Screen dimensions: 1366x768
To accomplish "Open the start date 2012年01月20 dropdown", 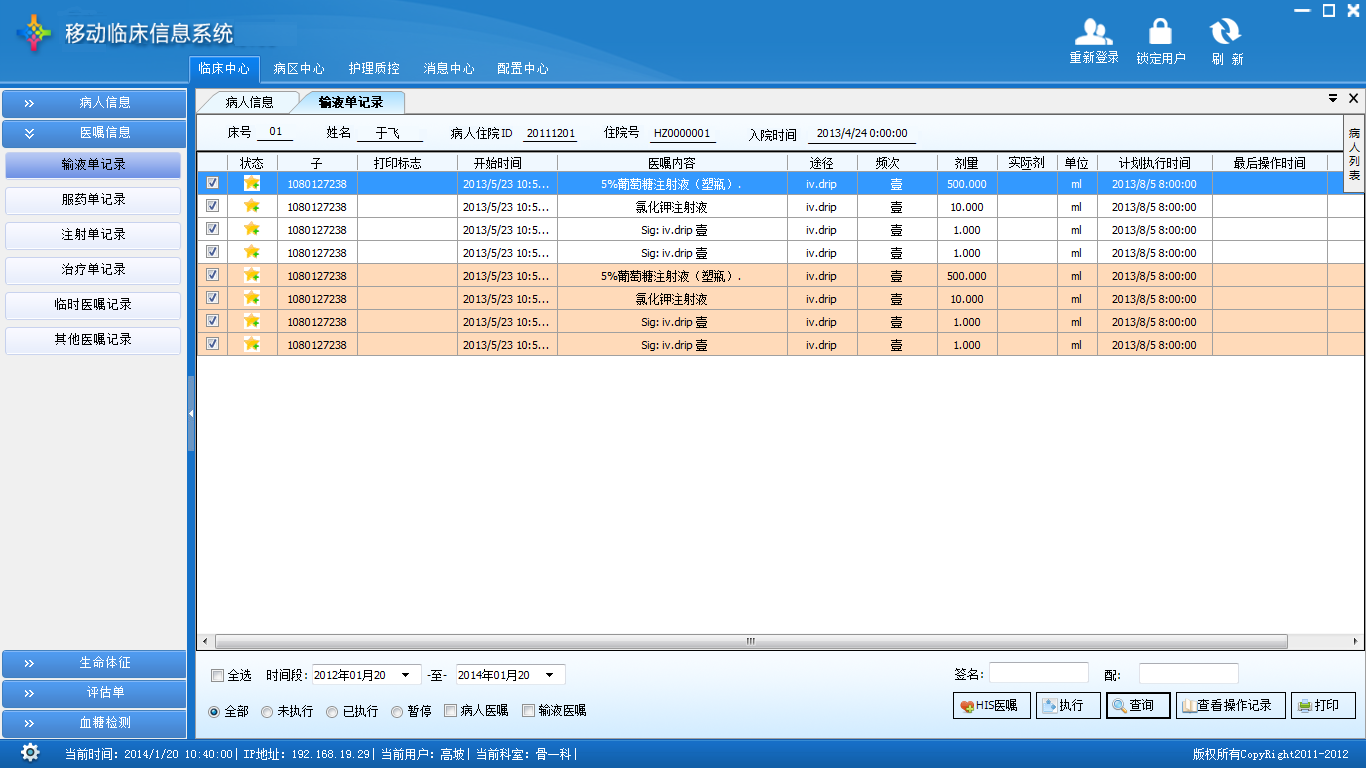I will click(405, 675).
